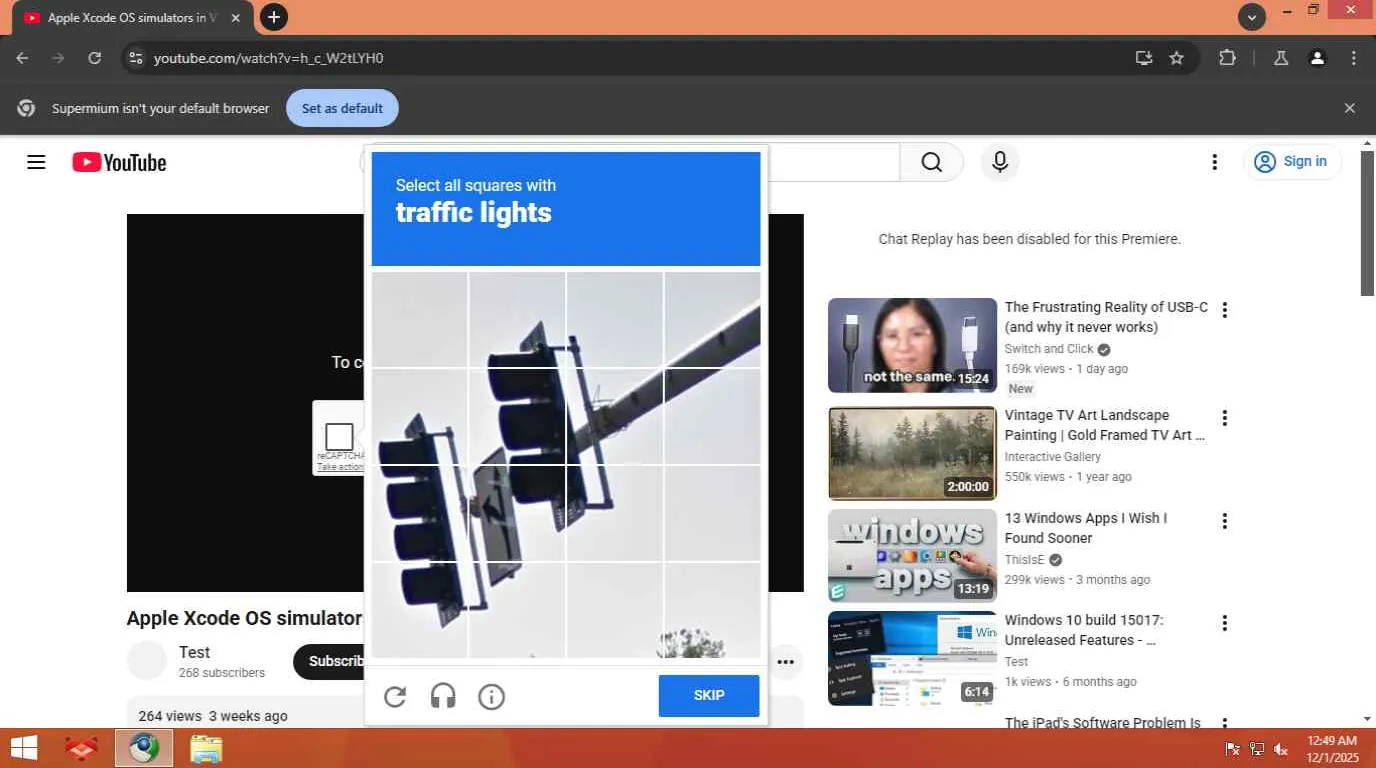Open more options for the USB-C video
1376x768 pixels.
point(1224,310)
